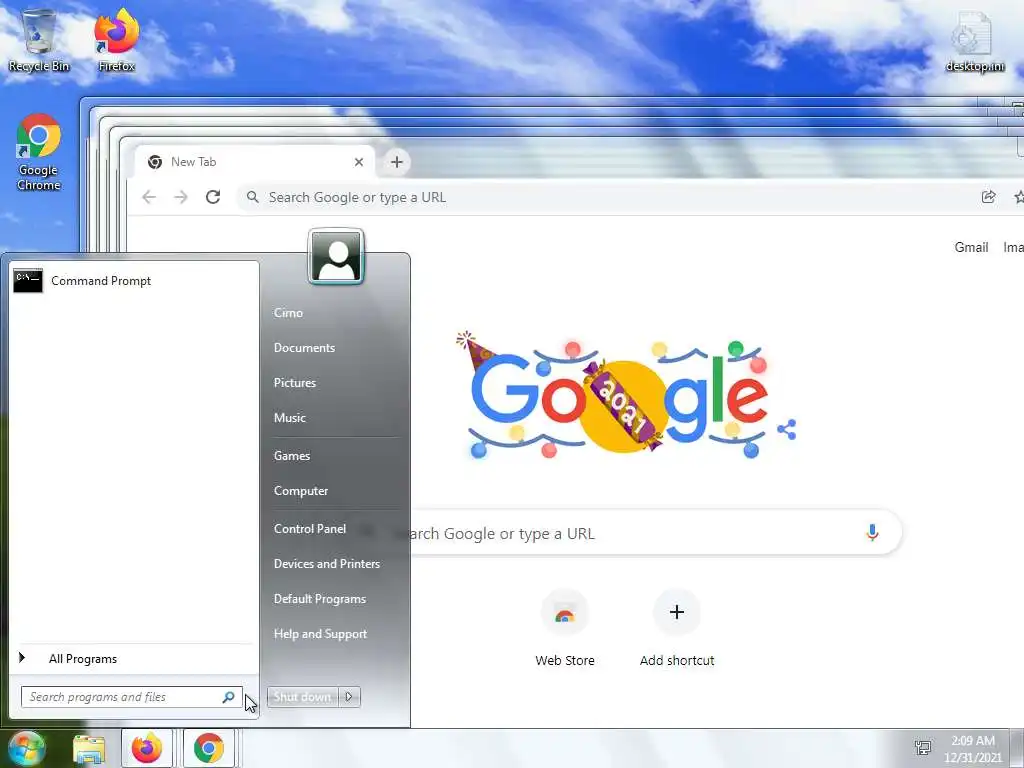1024x768 pixels.
Task: Focus the Chrome address bar
Action: 607,197
